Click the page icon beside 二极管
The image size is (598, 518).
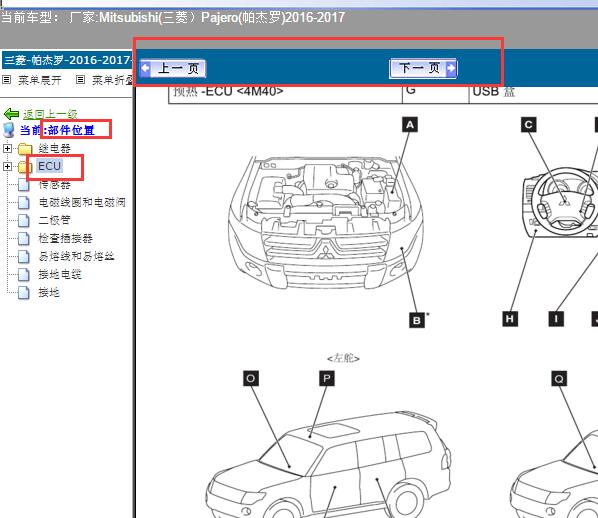(x=24, y=220)
